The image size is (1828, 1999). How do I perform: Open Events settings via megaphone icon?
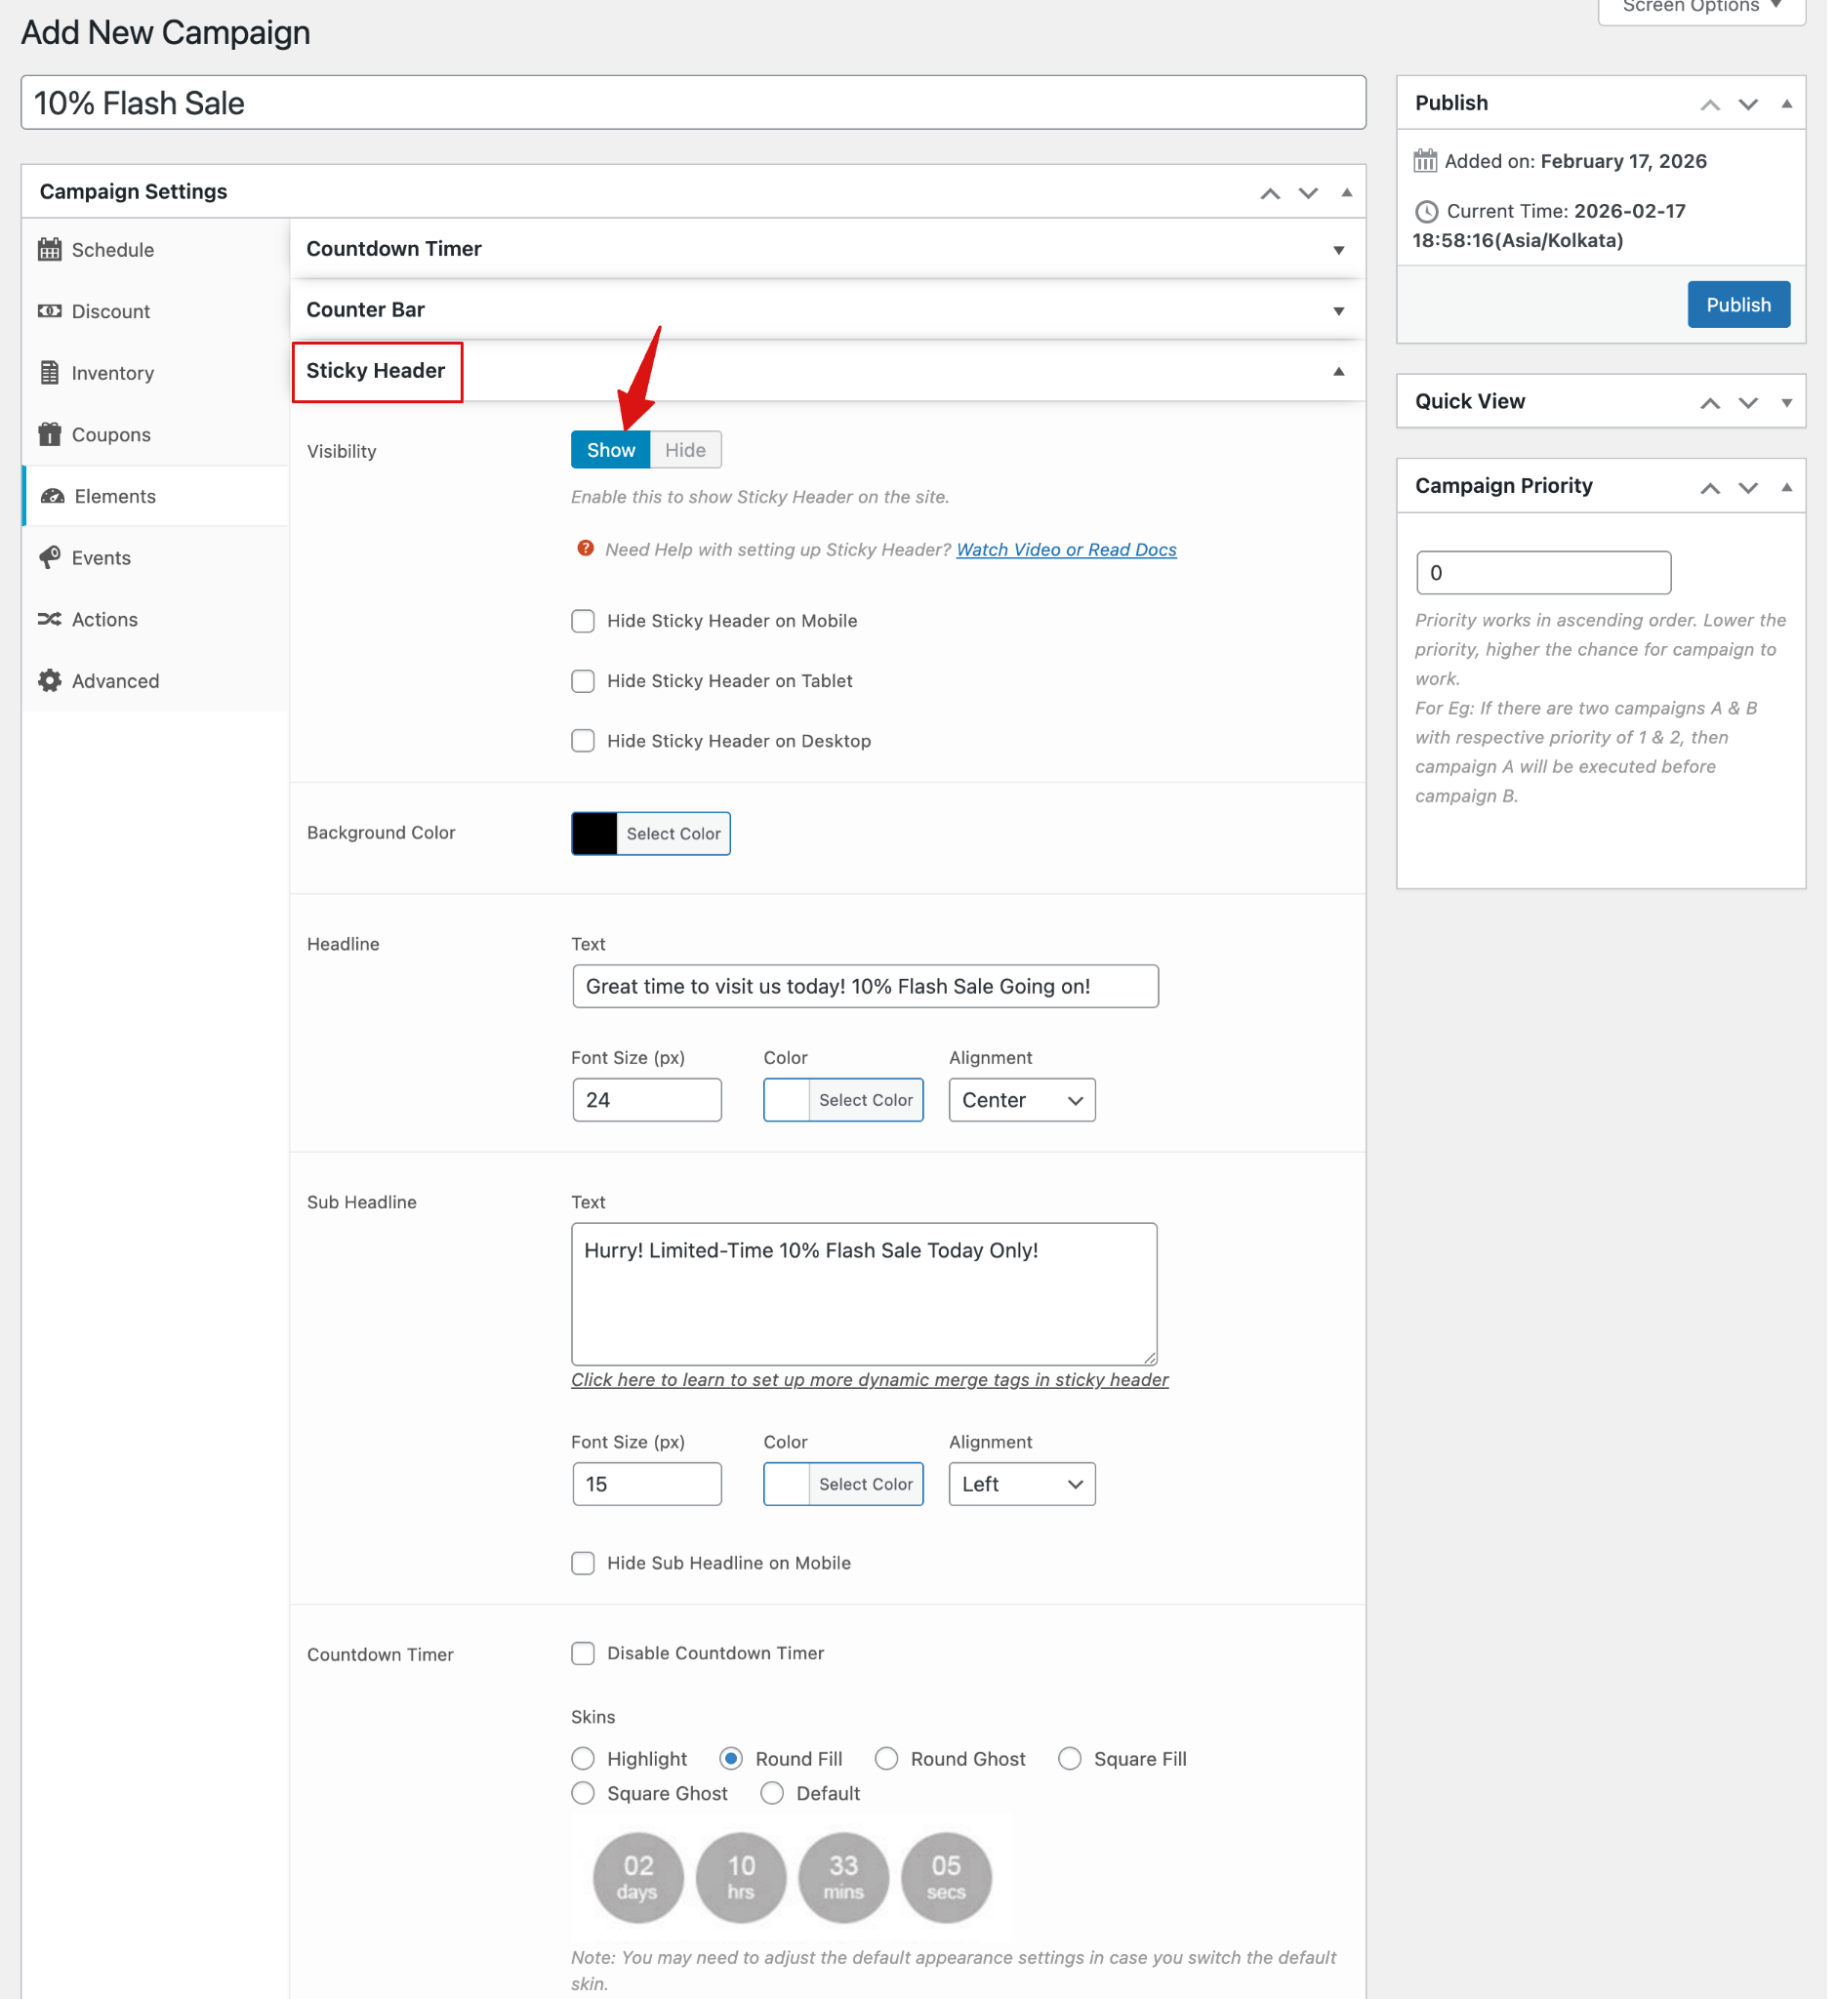coord(49,557)
